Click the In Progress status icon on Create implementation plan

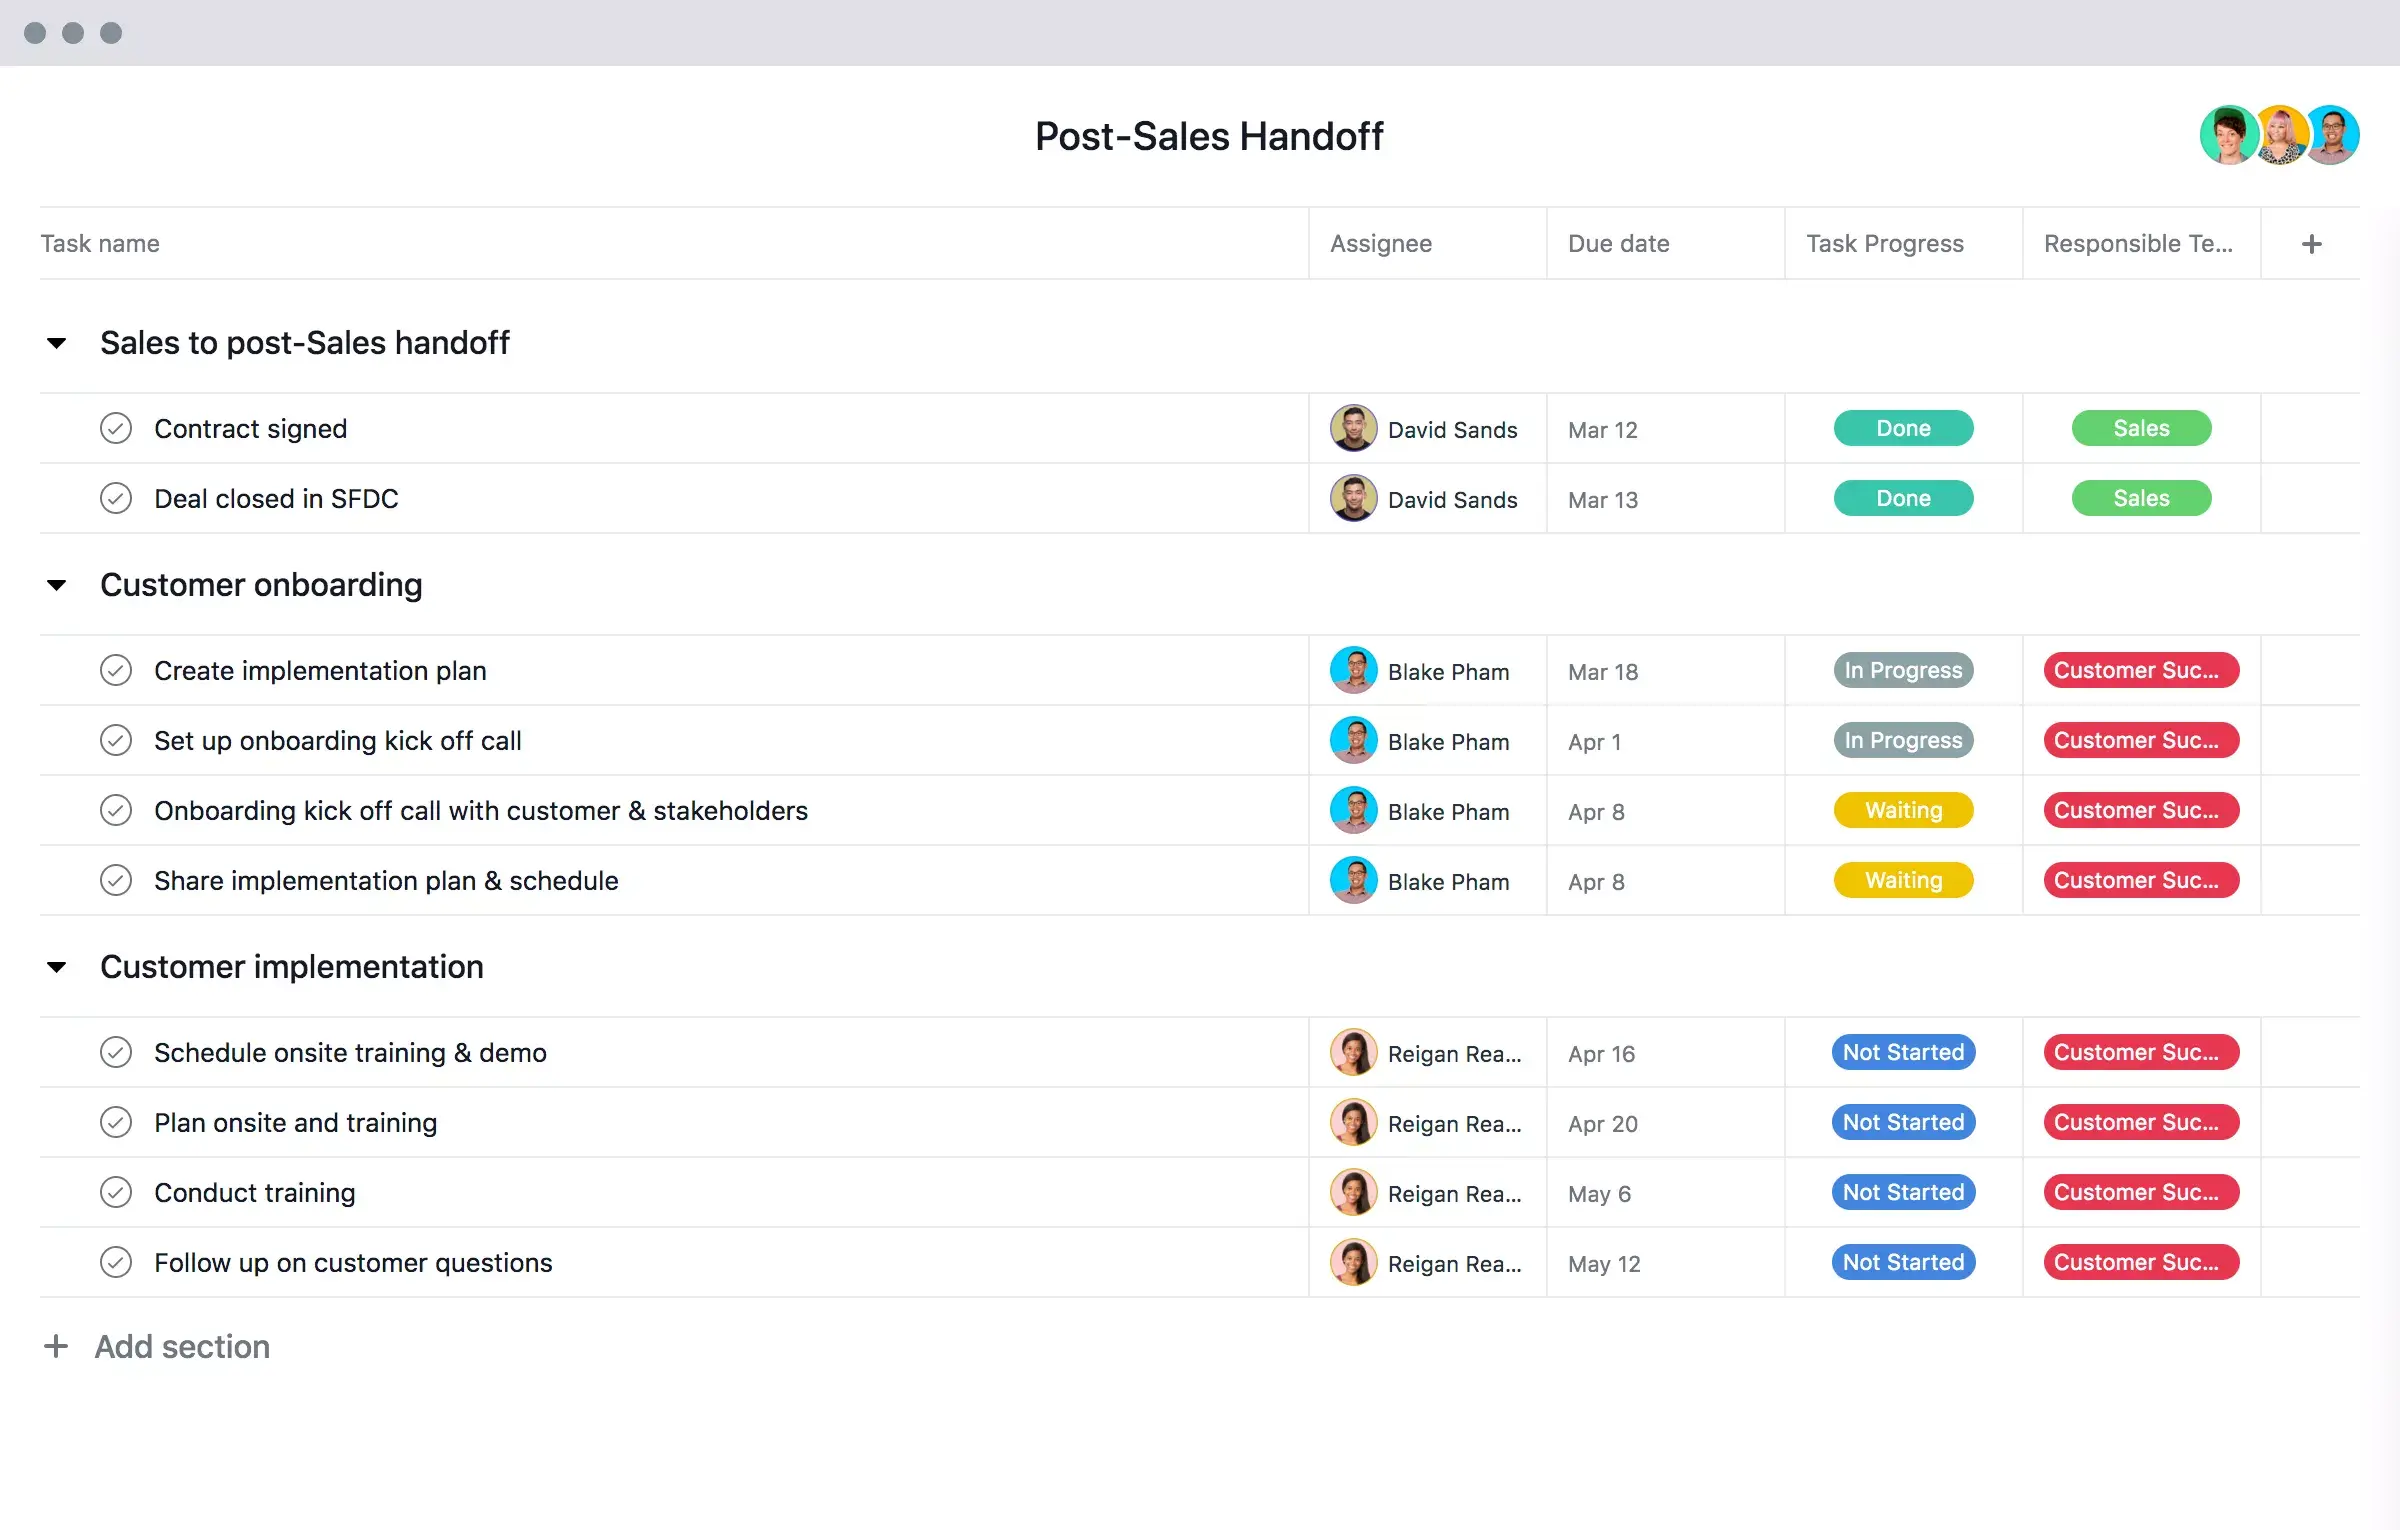coord(1901,670)
